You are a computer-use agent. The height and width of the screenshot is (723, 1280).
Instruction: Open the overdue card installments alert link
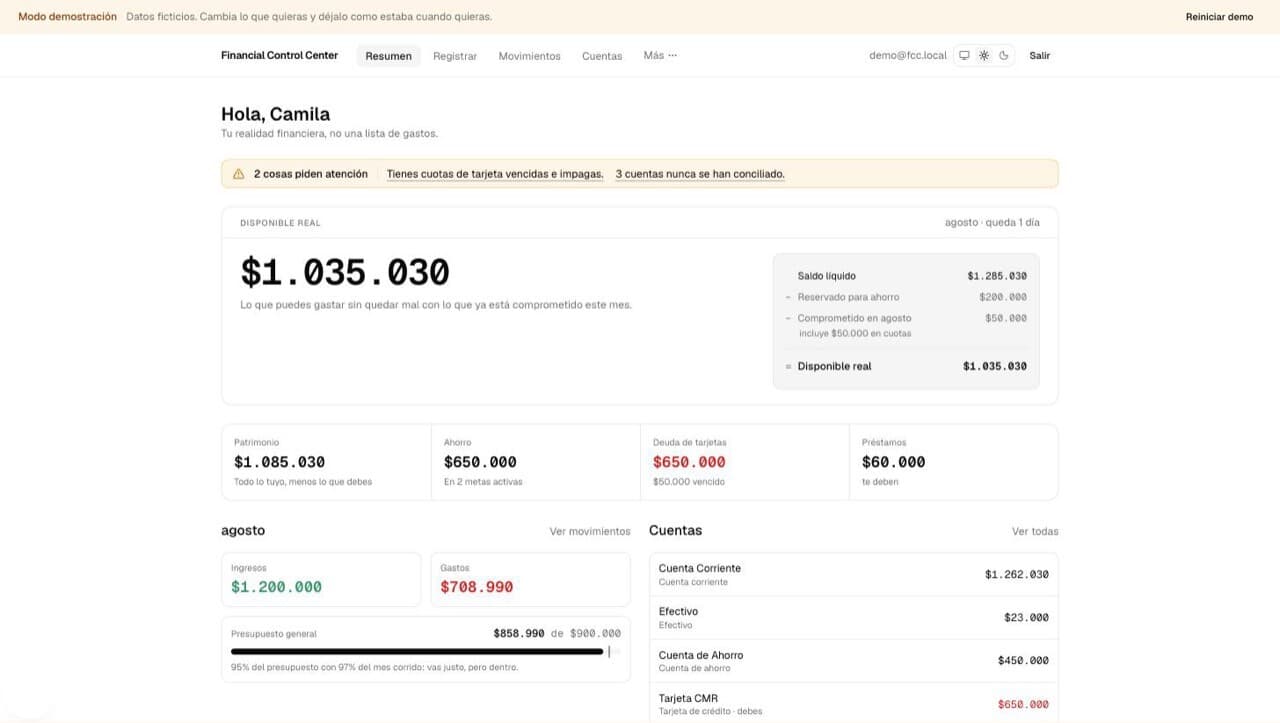coord(495,174)
